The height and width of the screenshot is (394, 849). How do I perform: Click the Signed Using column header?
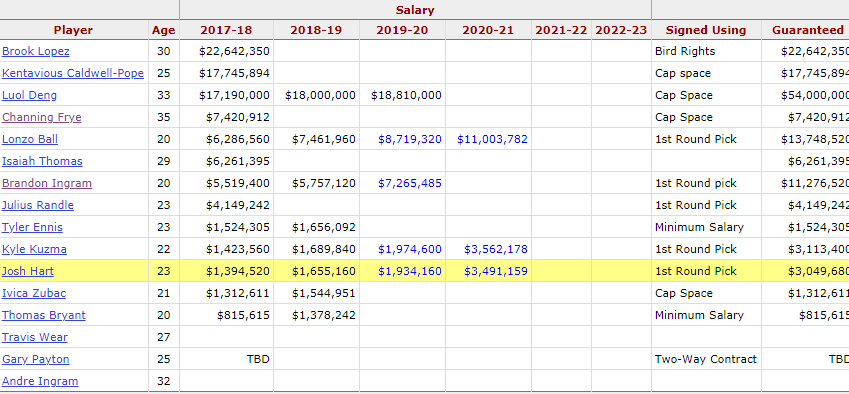(x=706, y=30)
